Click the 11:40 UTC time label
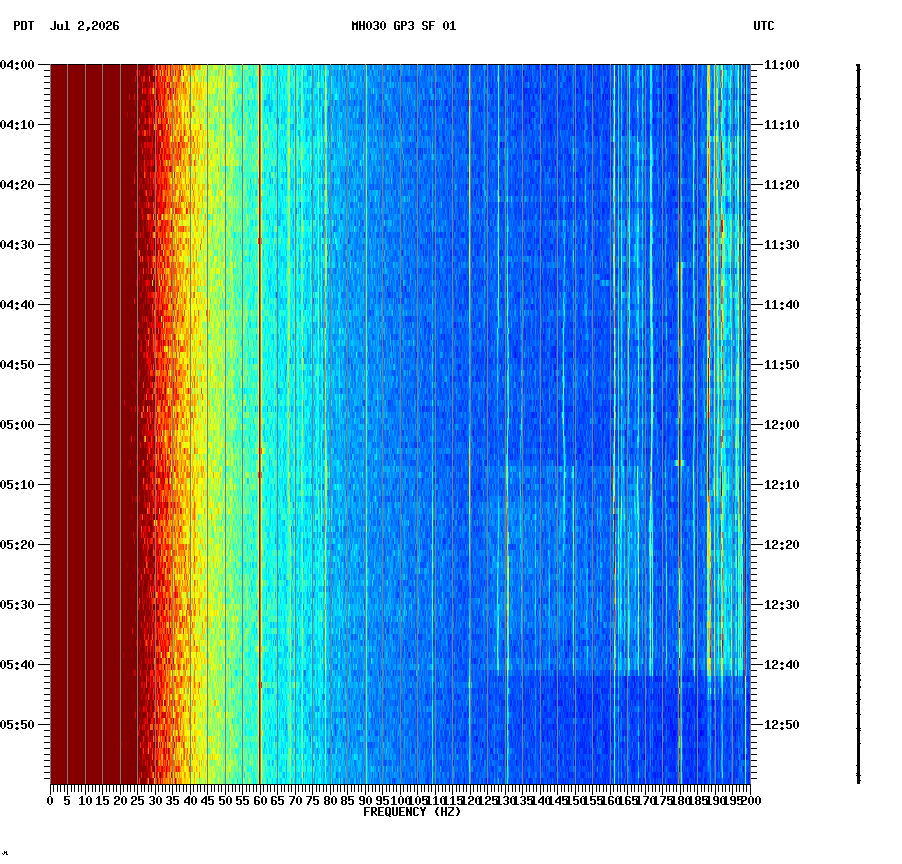Screen dimensions: 902x864 click(x=782, y=304)
